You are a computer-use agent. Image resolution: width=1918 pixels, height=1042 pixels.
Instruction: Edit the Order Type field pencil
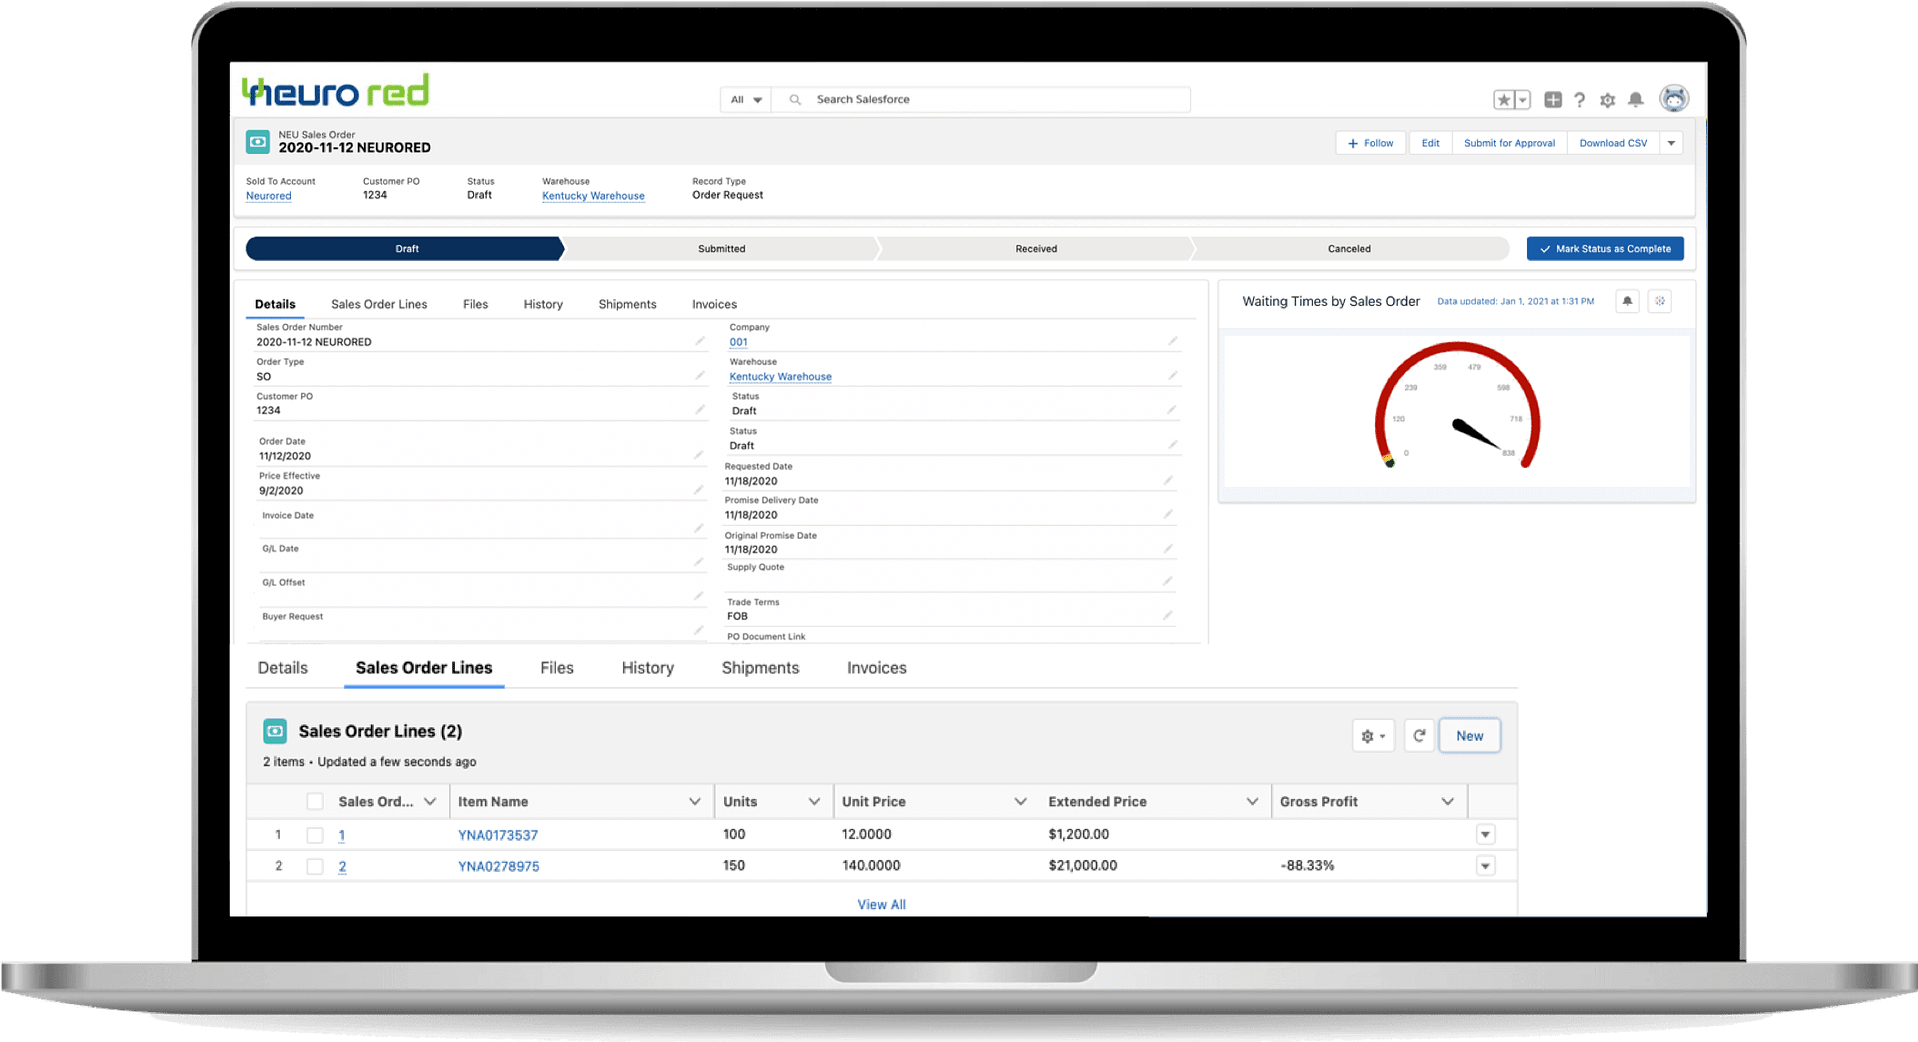pyautogui.click(x=700, y=376)
